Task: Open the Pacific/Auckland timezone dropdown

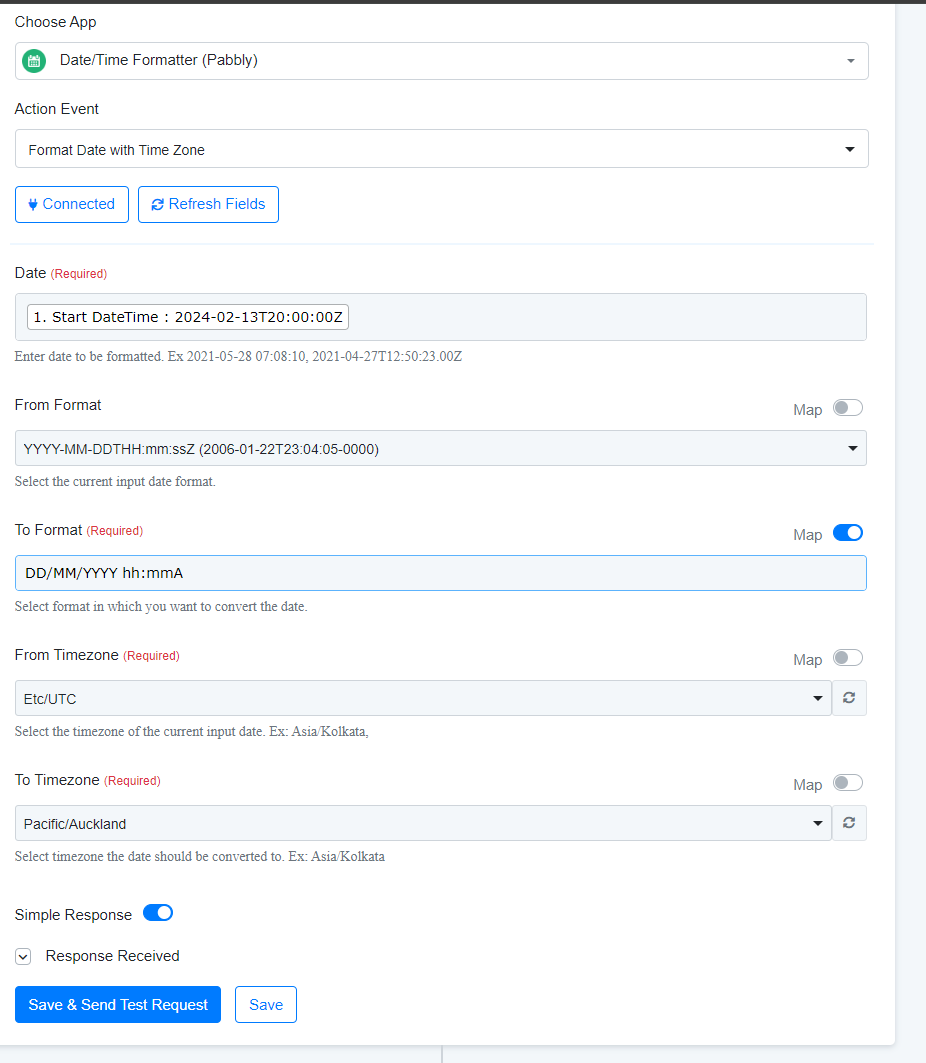Action: pos(423,823)
